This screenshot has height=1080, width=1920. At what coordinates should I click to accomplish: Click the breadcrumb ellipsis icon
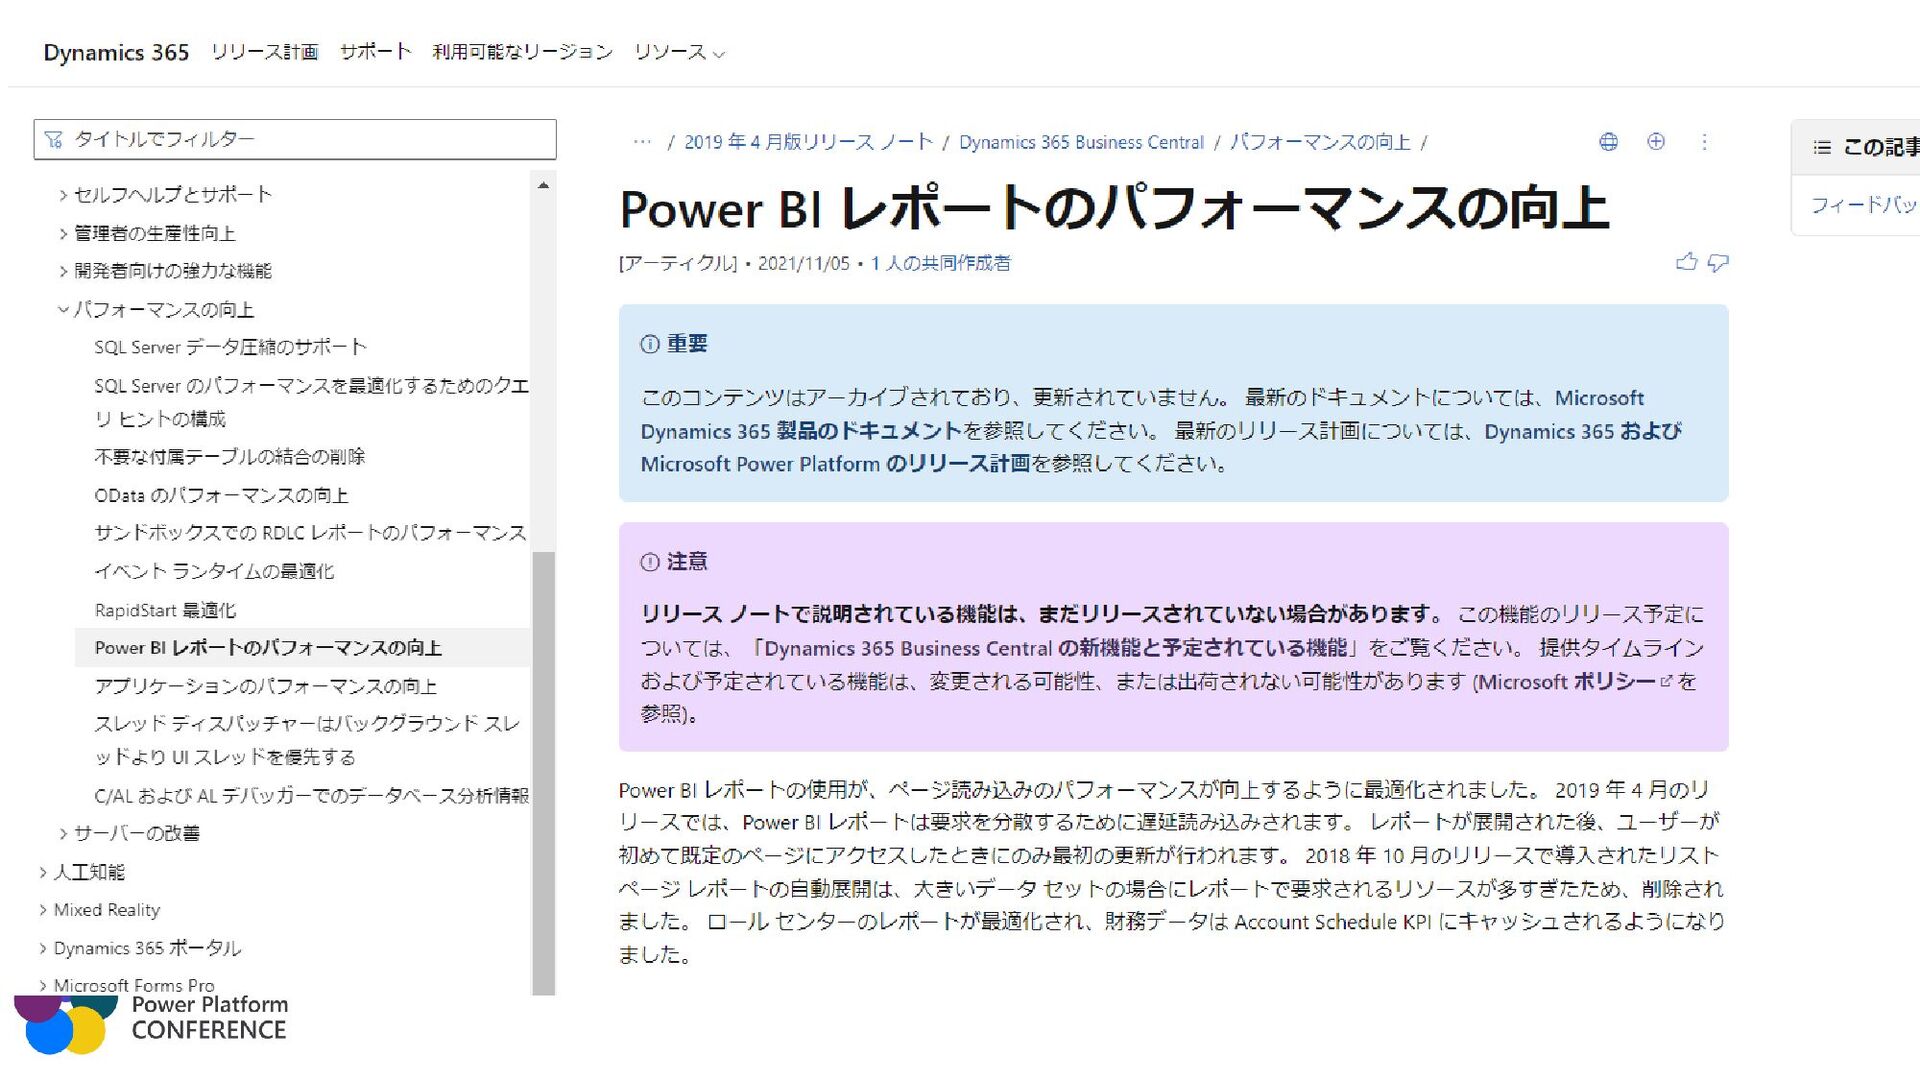coord(642,142)
